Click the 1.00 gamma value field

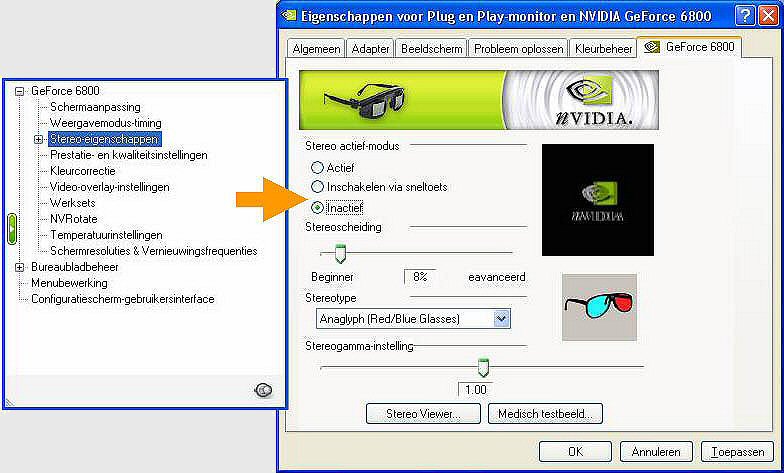(476, 390)
